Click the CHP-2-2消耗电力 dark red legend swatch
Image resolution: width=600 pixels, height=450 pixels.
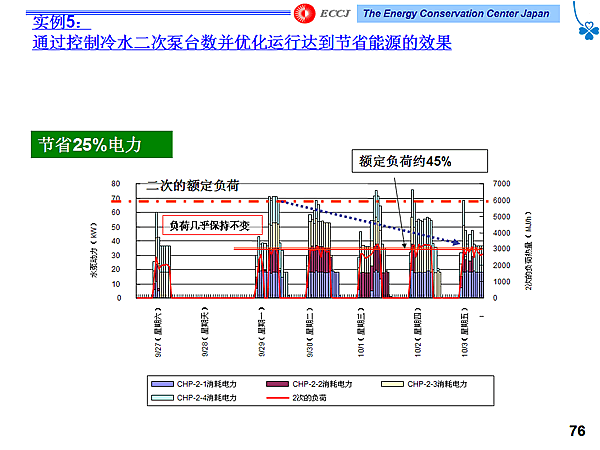[x=278, y=384]
